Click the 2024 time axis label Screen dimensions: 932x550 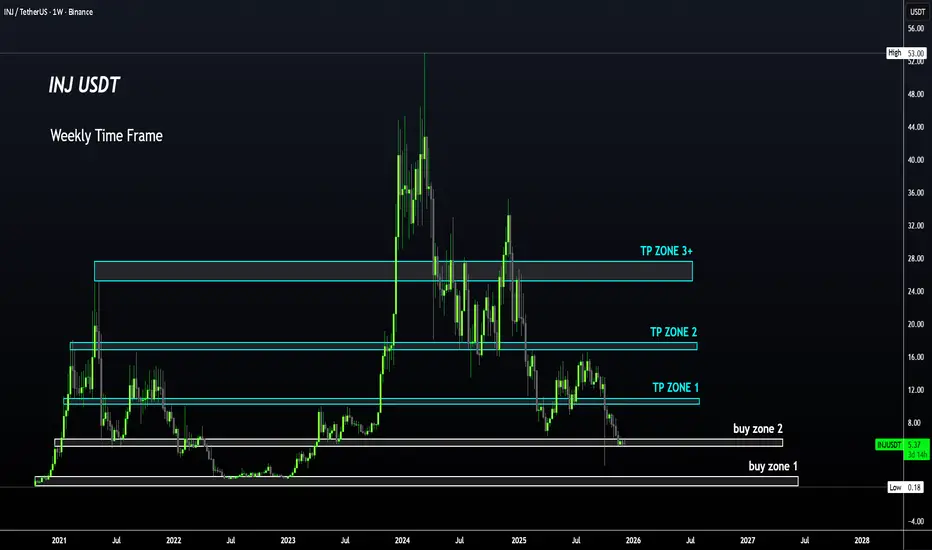(402, 540)
